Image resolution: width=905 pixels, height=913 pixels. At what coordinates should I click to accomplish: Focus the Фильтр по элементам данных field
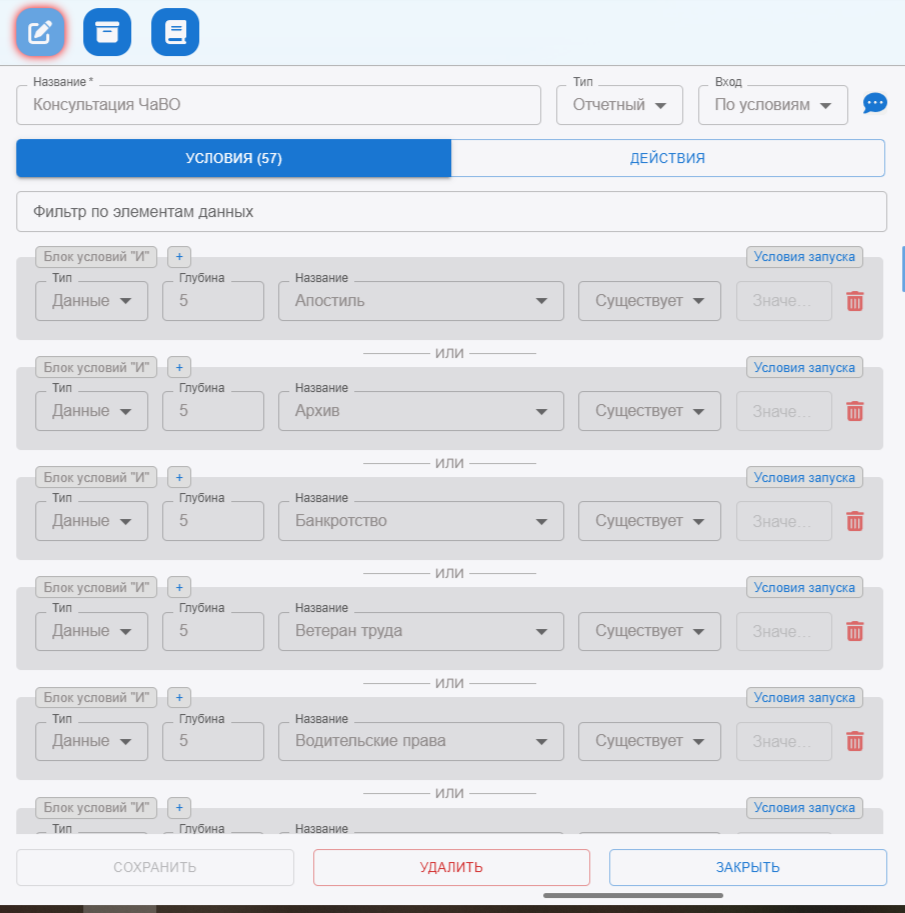[x=451, y=212]
